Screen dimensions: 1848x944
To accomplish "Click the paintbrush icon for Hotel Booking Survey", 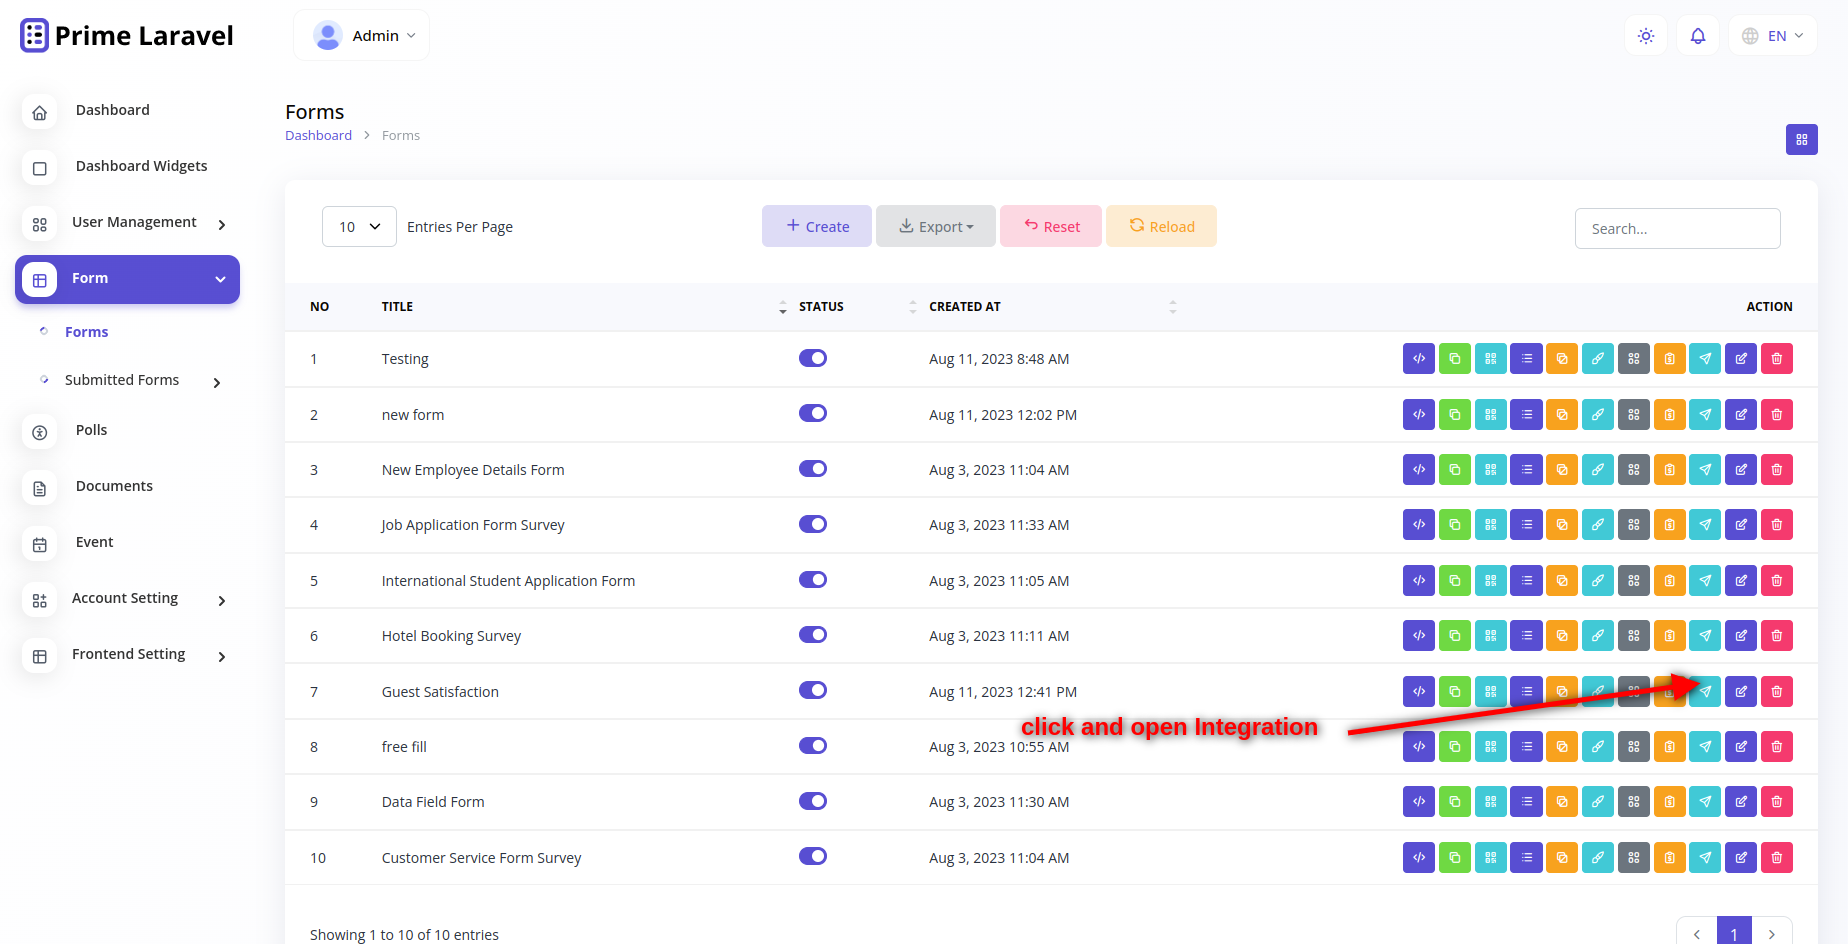I will 1598,636.
